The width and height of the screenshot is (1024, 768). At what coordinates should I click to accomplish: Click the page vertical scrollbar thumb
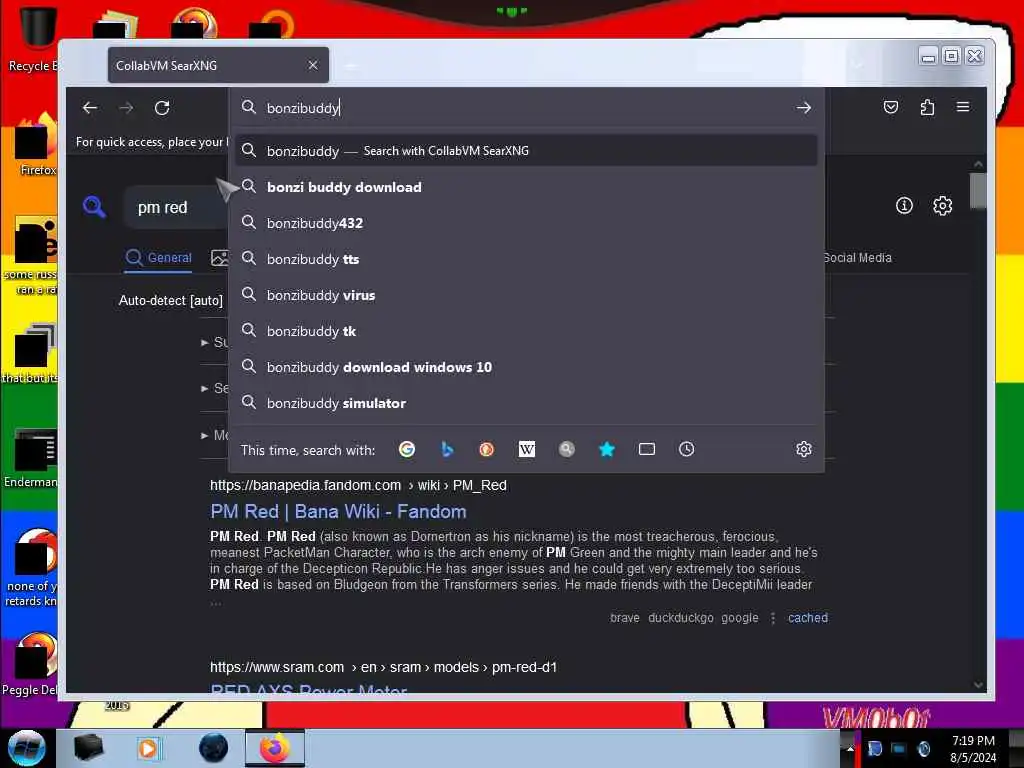tap(978, 191)
